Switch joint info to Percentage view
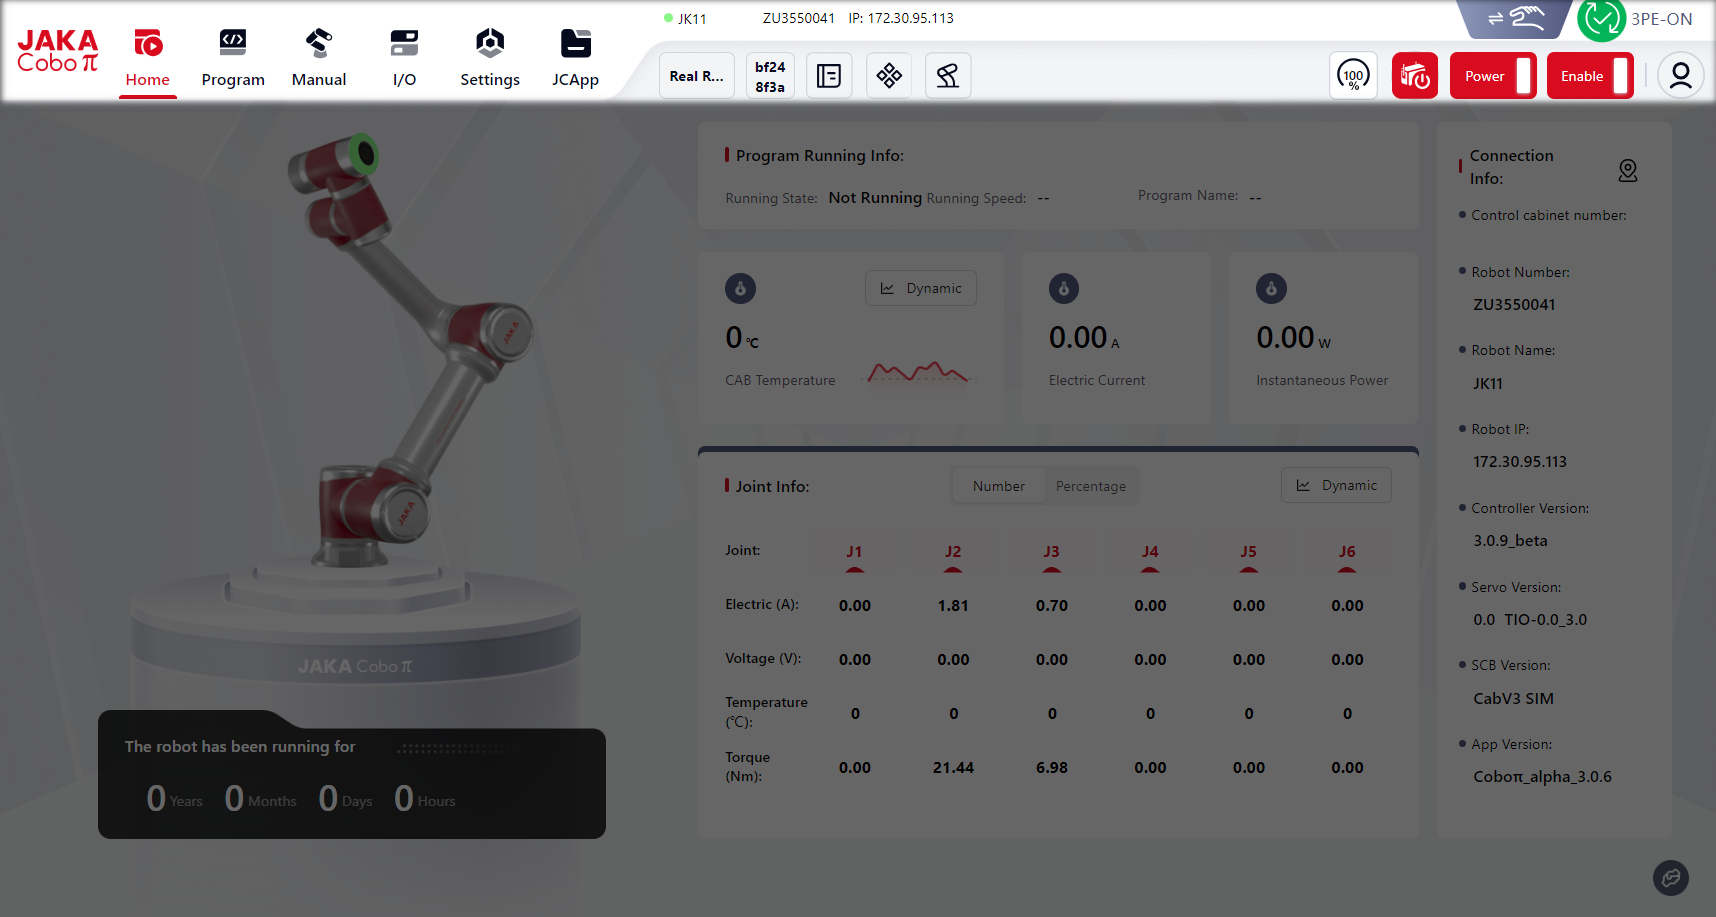 1090,486
